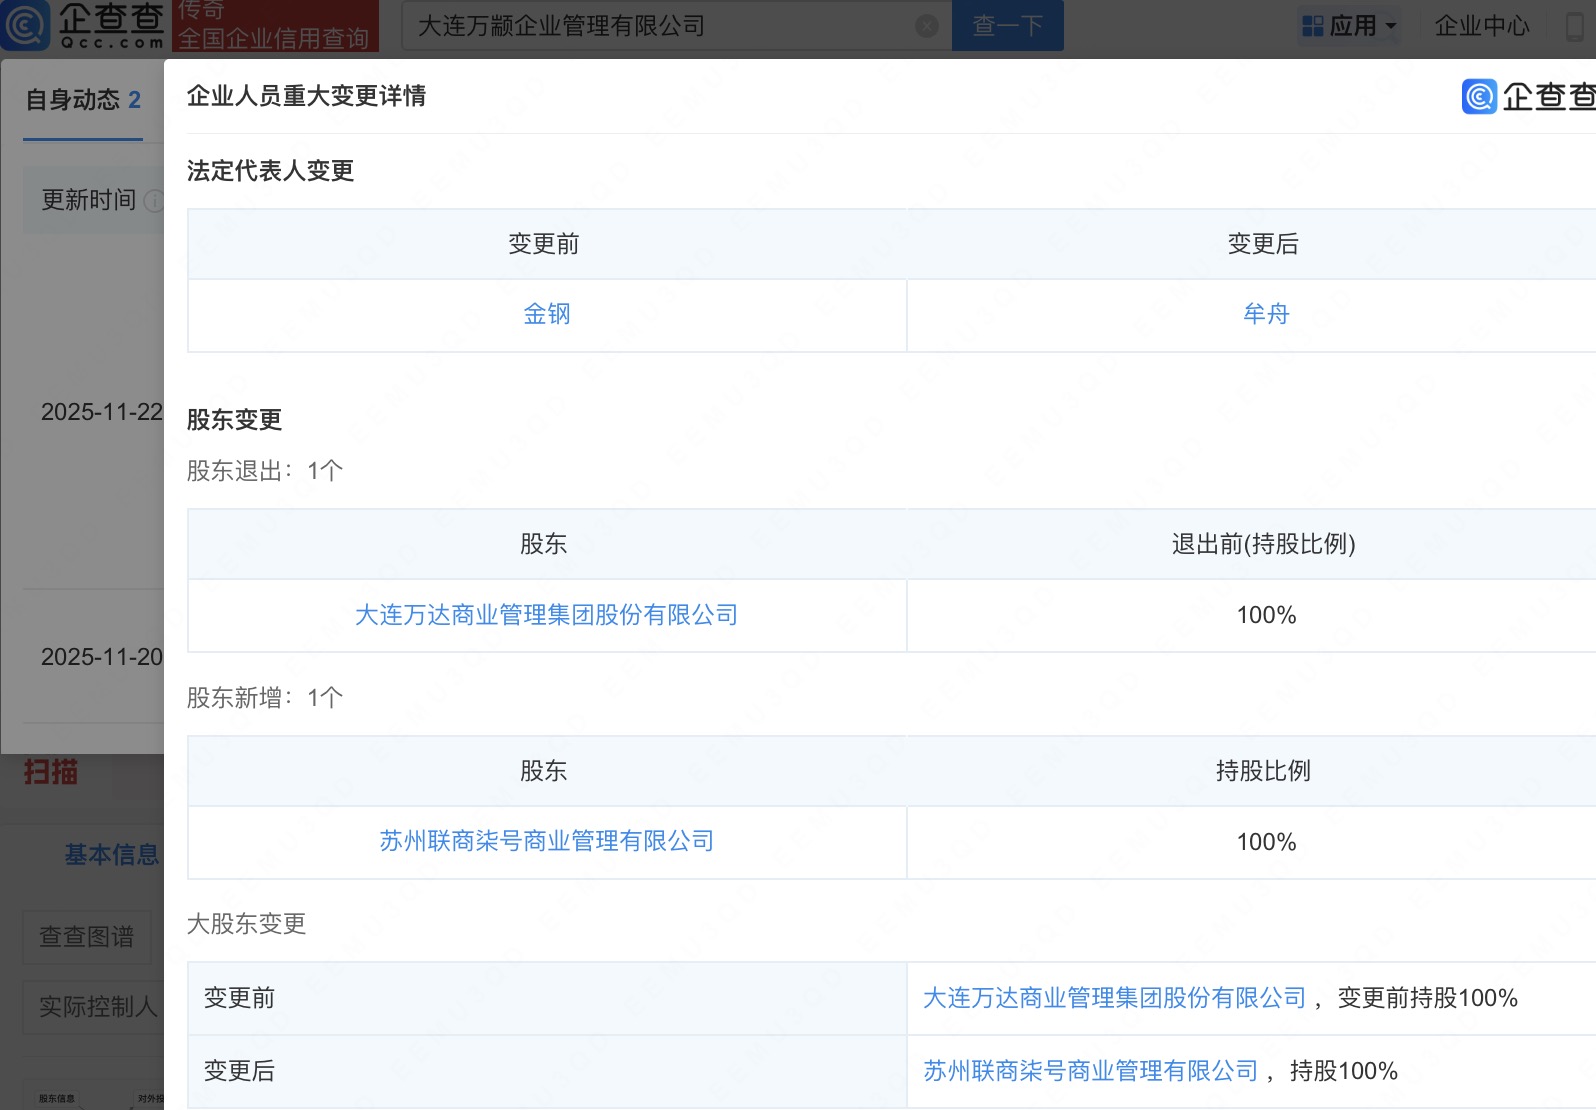
Task: Open 苏州联商柒号 link in 股东新增 table
Action: [x=546, y=841]
